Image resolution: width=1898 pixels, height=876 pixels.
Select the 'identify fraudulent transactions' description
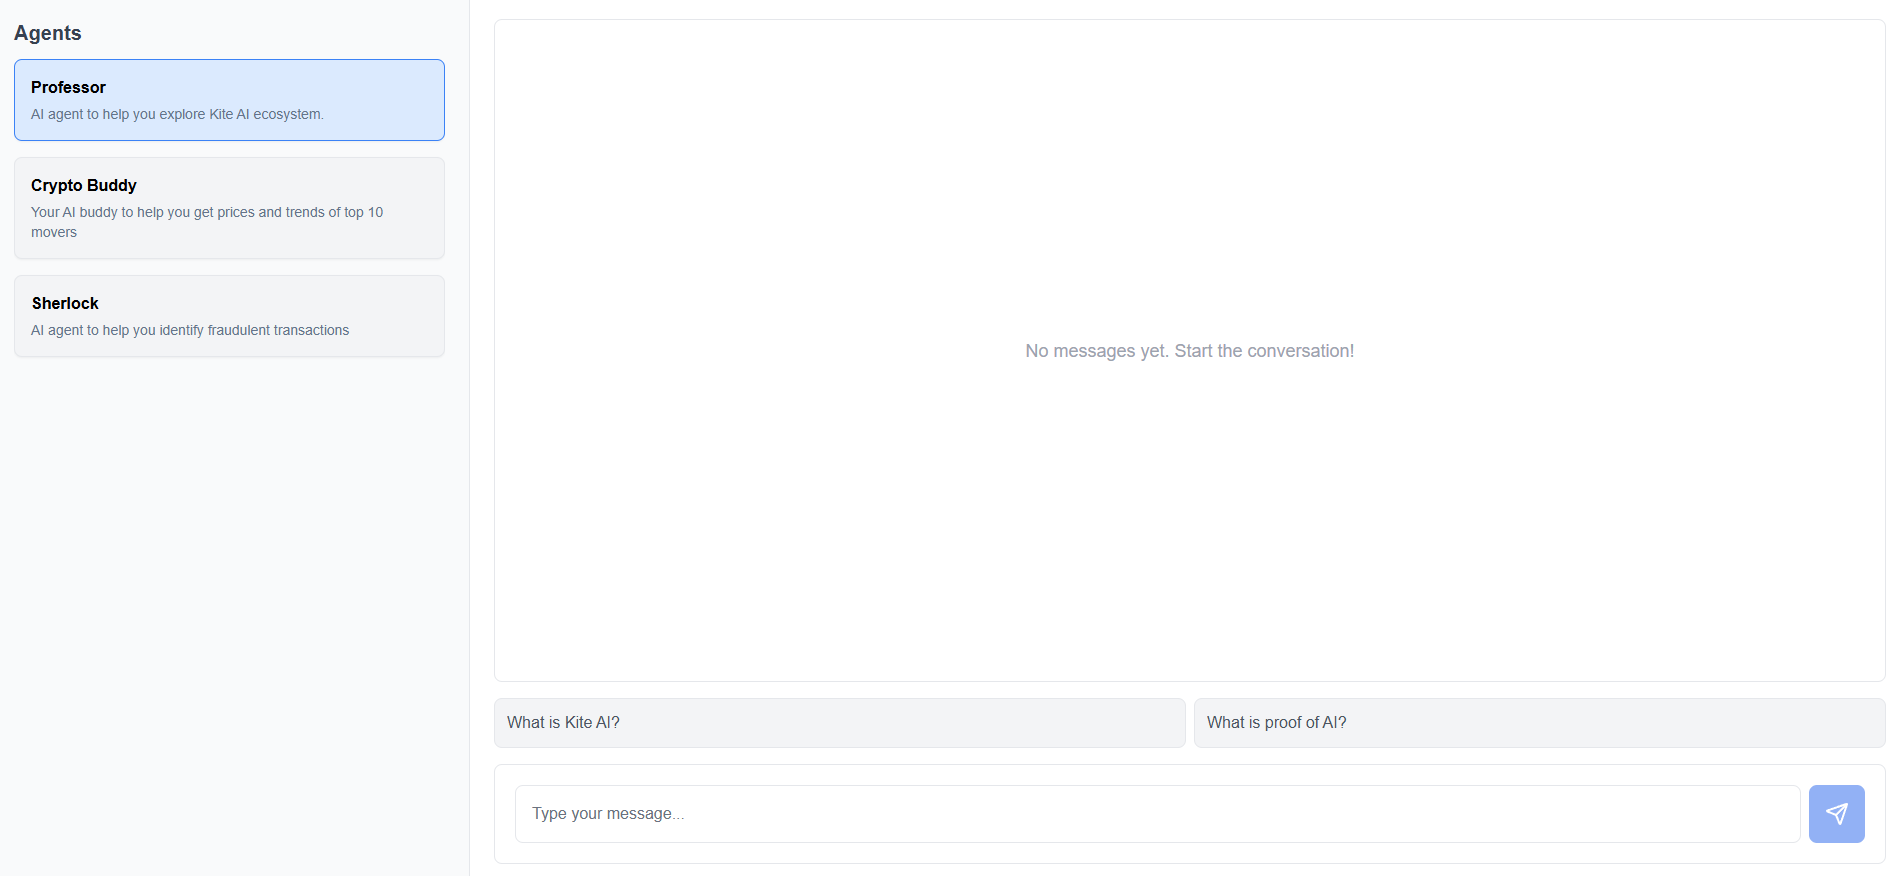pyautogui.click(x=190, y=330)
